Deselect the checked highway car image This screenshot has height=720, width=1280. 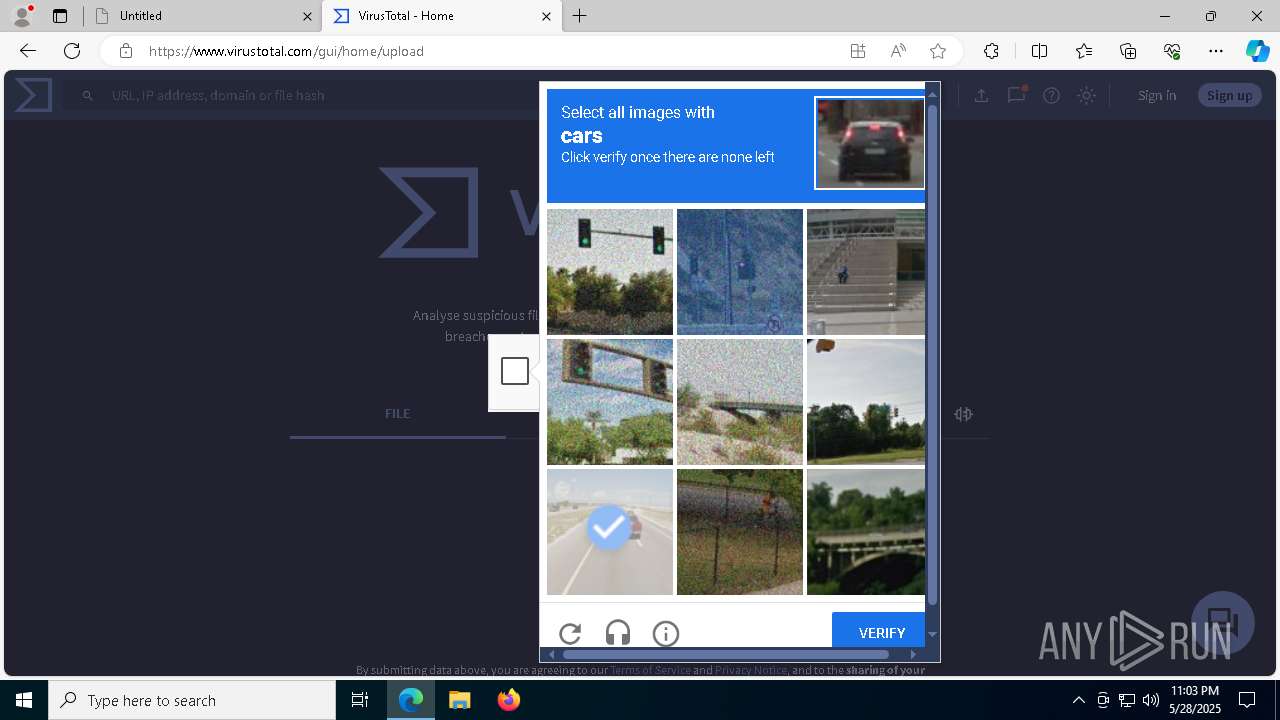point(610,532)
